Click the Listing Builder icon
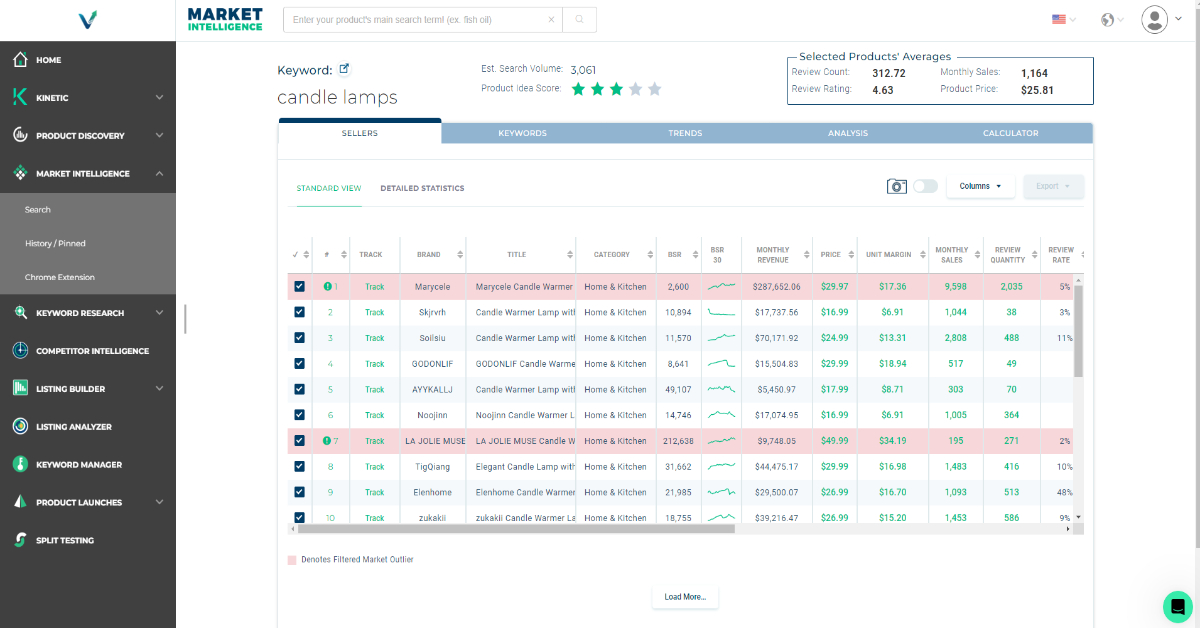1200x628 pixels. (20, 388)
